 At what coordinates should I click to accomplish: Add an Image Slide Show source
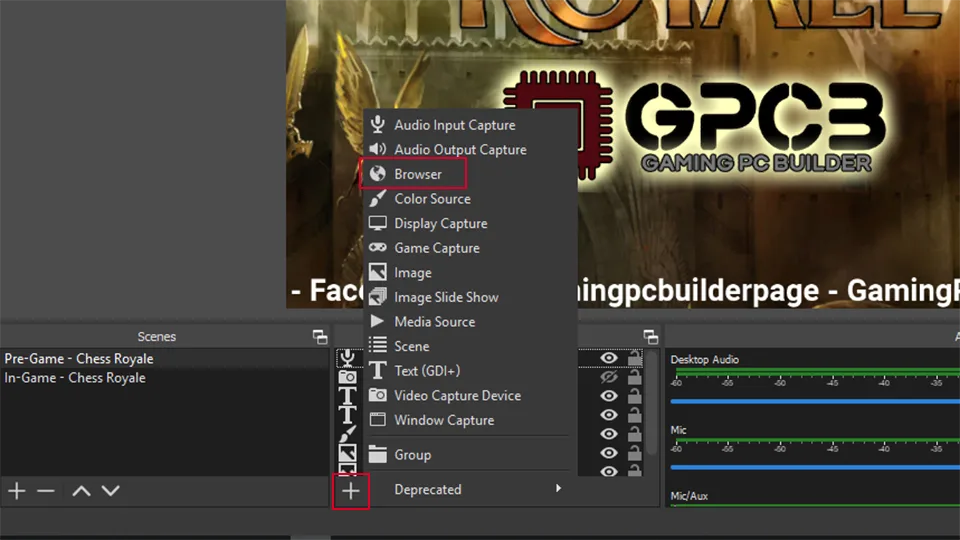click(470, 297)
